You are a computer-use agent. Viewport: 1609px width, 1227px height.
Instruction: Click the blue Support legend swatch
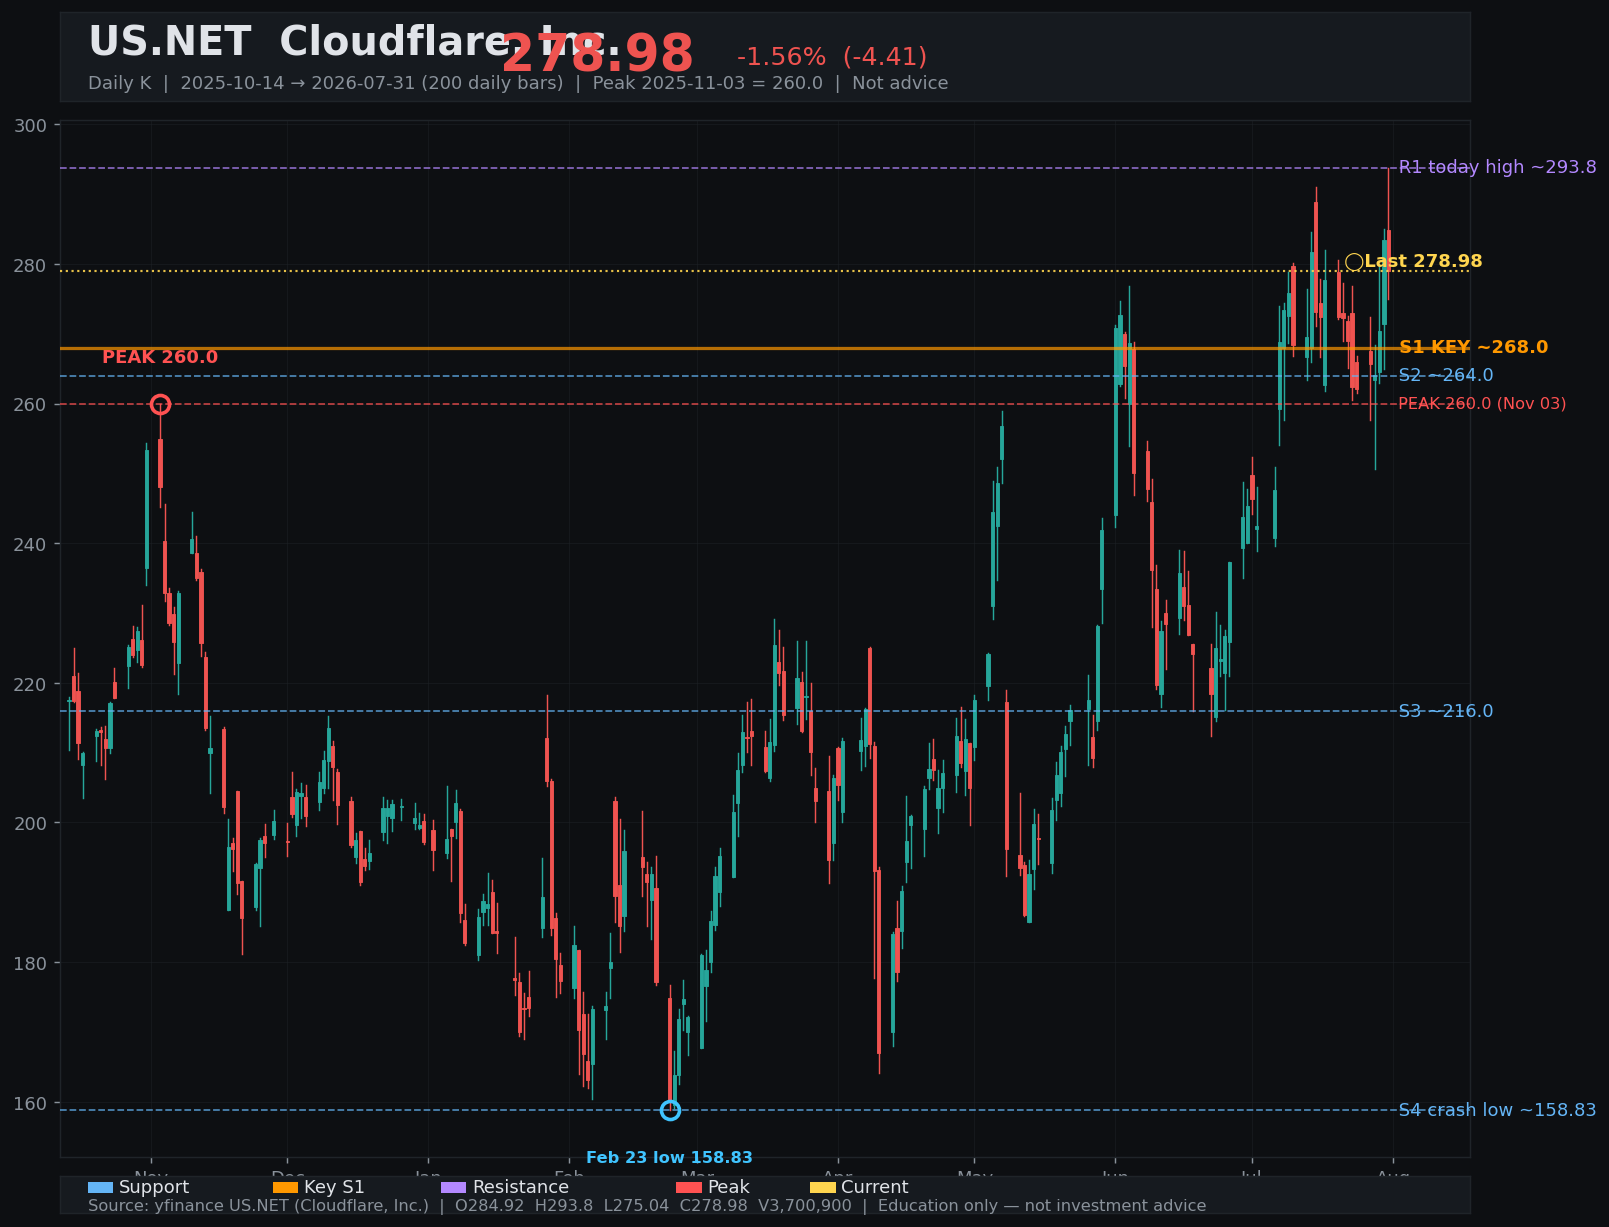pyautogui.click(x=100, y=1188)
